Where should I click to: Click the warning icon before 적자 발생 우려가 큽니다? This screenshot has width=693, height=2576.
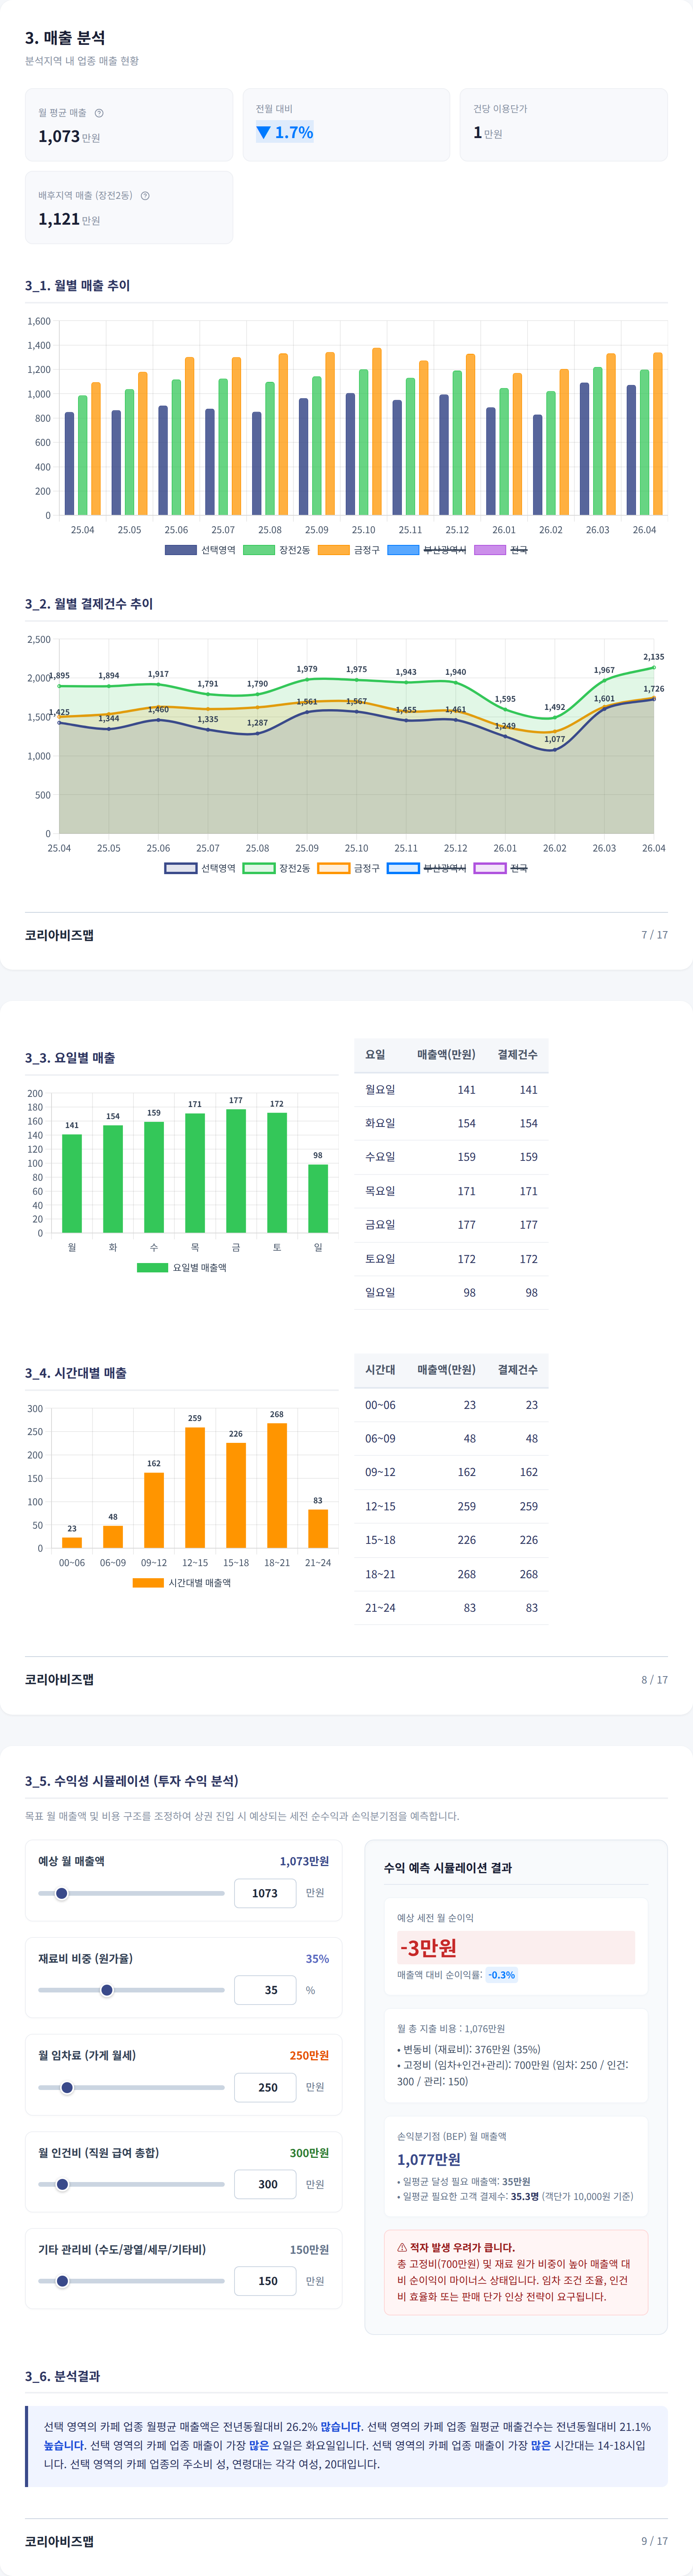pyautogui.click(x=402, y=2247)
